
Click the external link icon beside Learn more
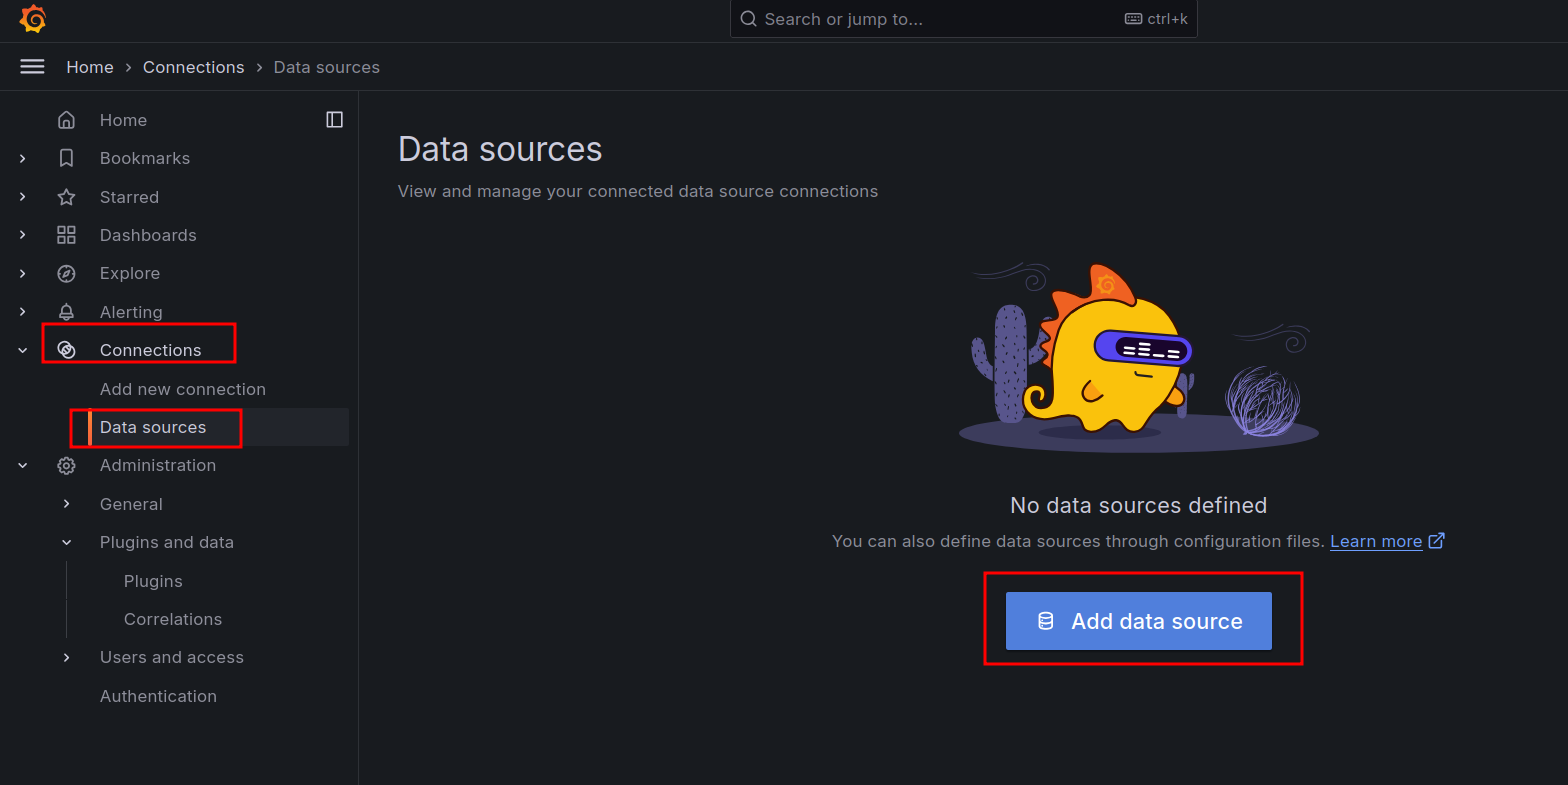[x=1437, y=541]
